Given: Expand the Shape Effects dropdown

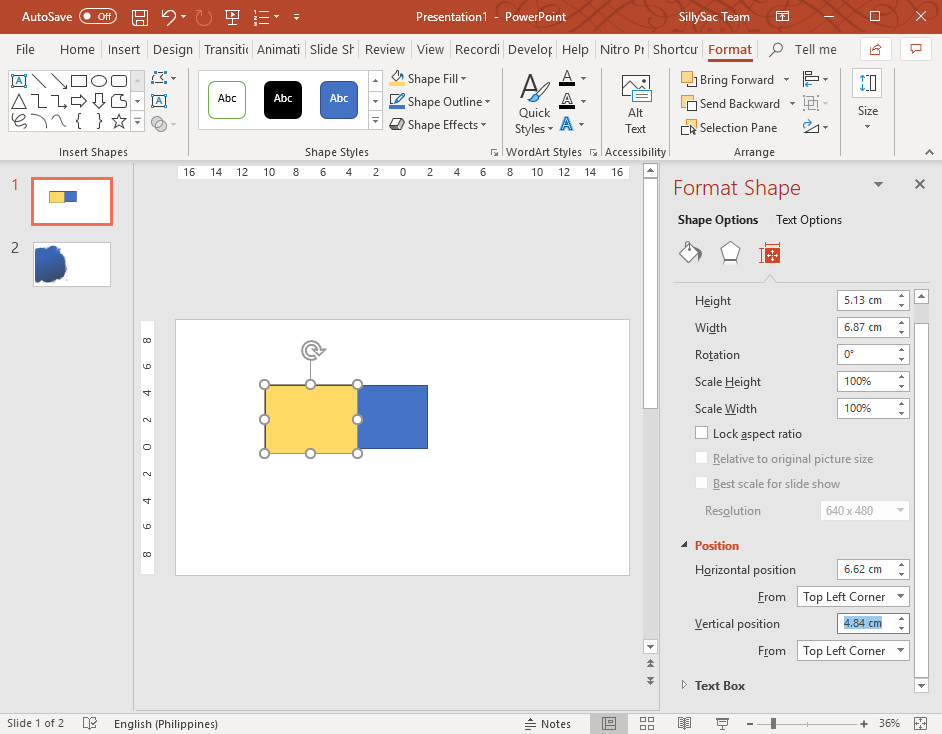Looking at the screenshot, I should (x=438, y=125).
